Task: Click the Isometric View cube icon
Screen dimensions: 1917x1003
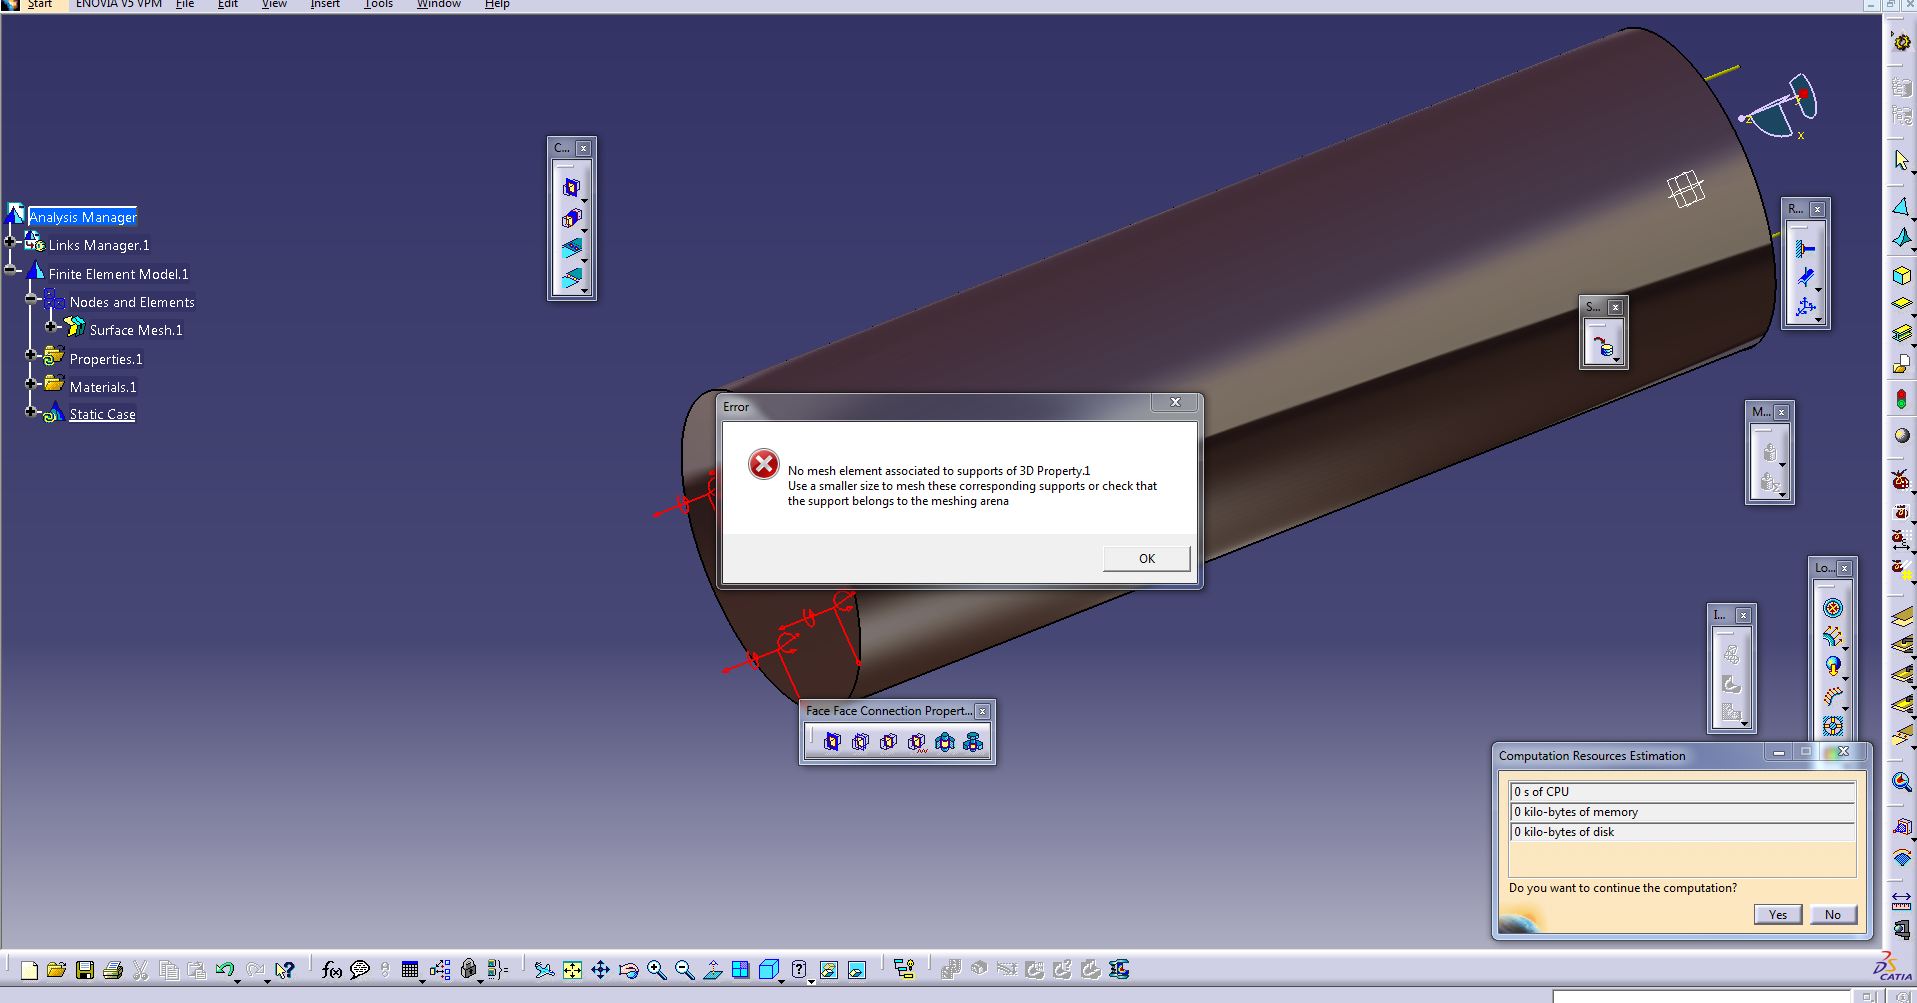Action: pyautogui.click(x=768, y=970)
